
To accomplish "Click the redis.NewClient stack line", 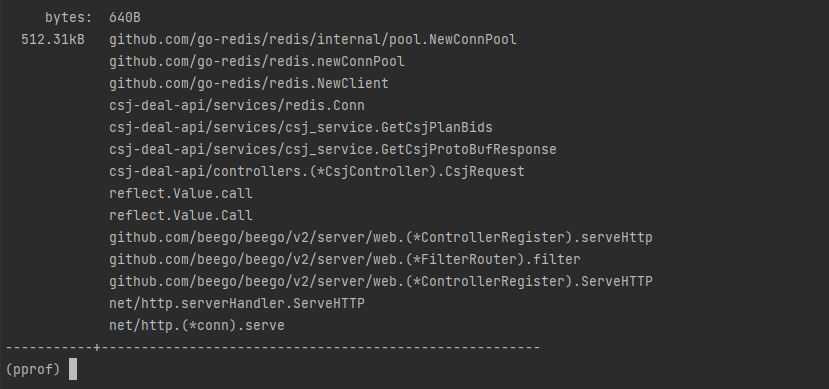I will (248, 84).
